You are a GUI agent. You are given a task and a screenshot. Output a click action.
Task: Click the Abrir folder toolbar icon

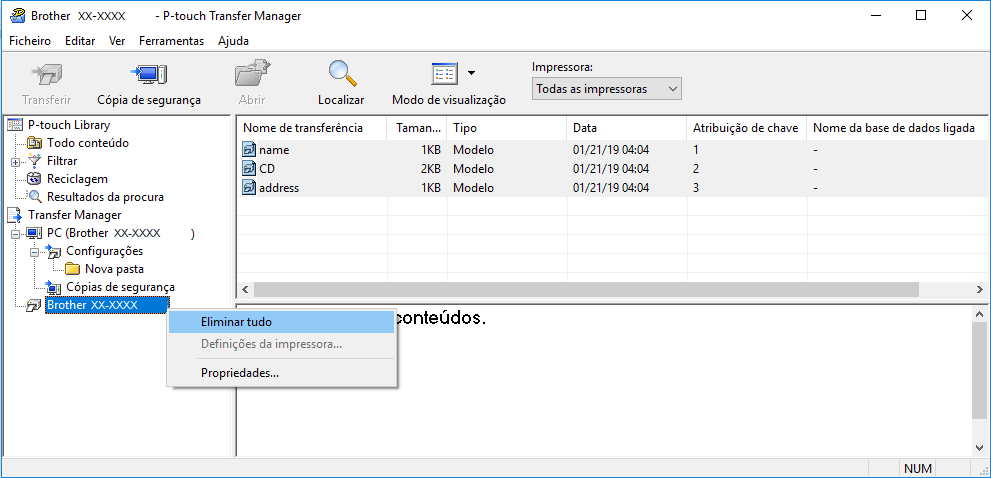pos(252,75)
